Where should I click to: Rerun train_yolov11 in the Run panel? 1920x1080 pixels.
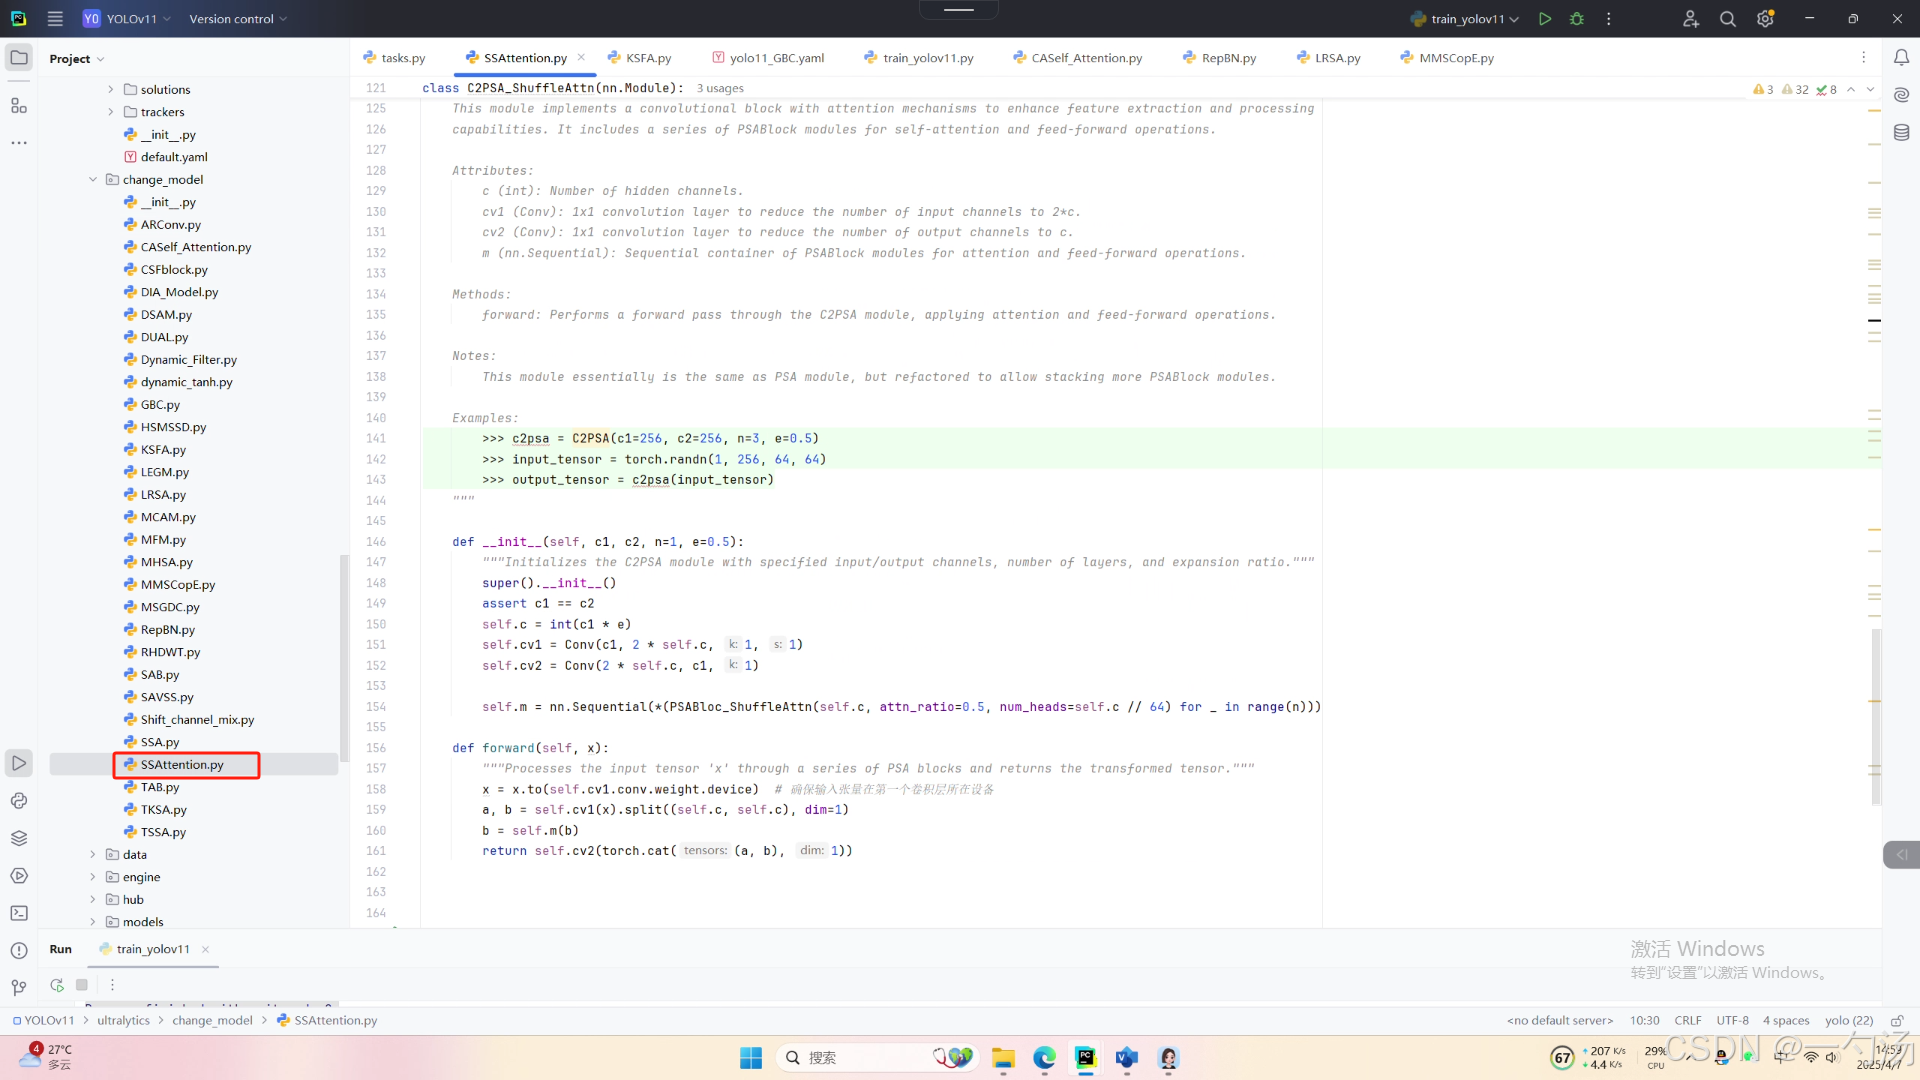pyautogui.click(x=57, y=985)
